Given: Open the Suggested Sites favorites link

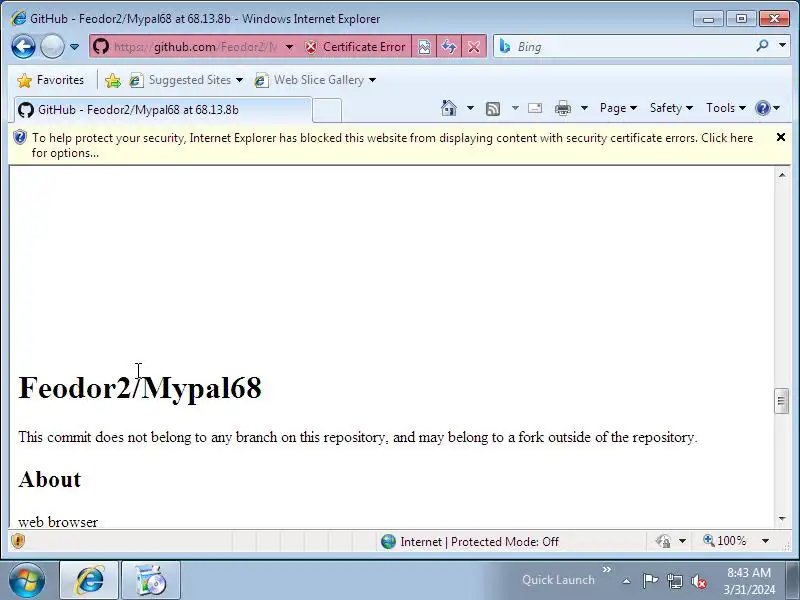Looking at the screenshot, I should tap(186, 80).
